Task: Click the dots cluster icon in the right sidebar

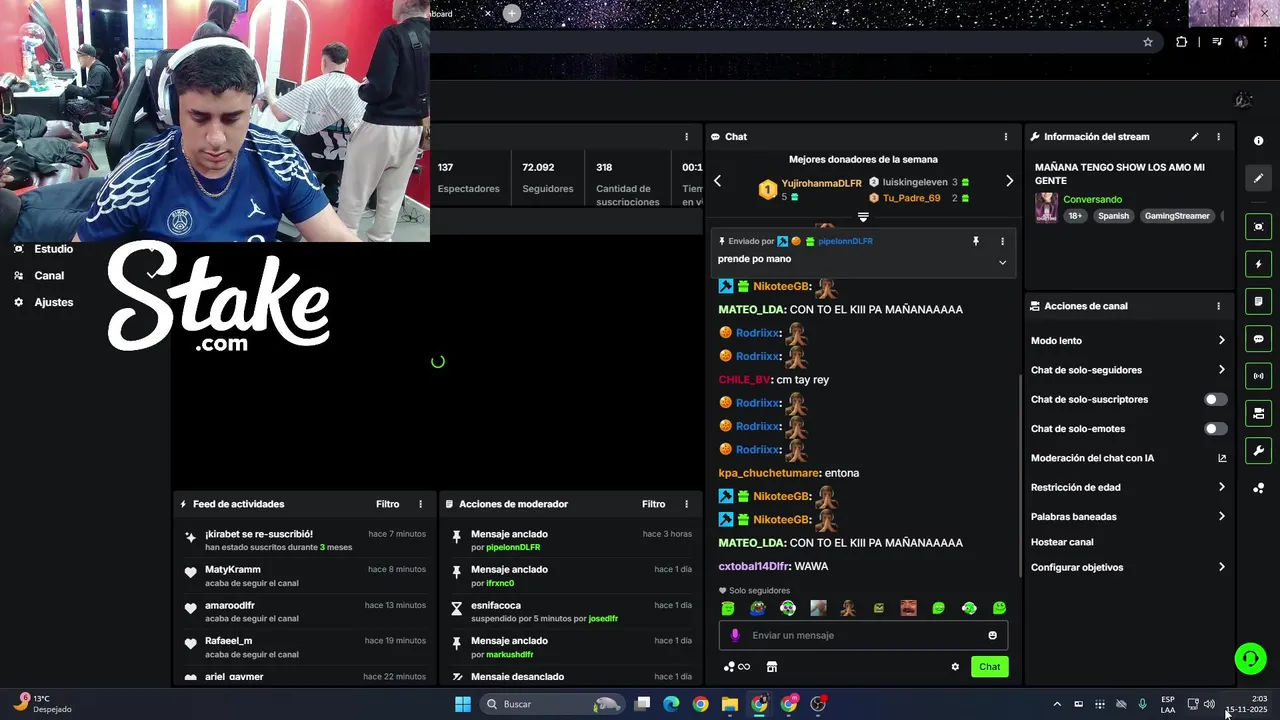Action: 1258,488
